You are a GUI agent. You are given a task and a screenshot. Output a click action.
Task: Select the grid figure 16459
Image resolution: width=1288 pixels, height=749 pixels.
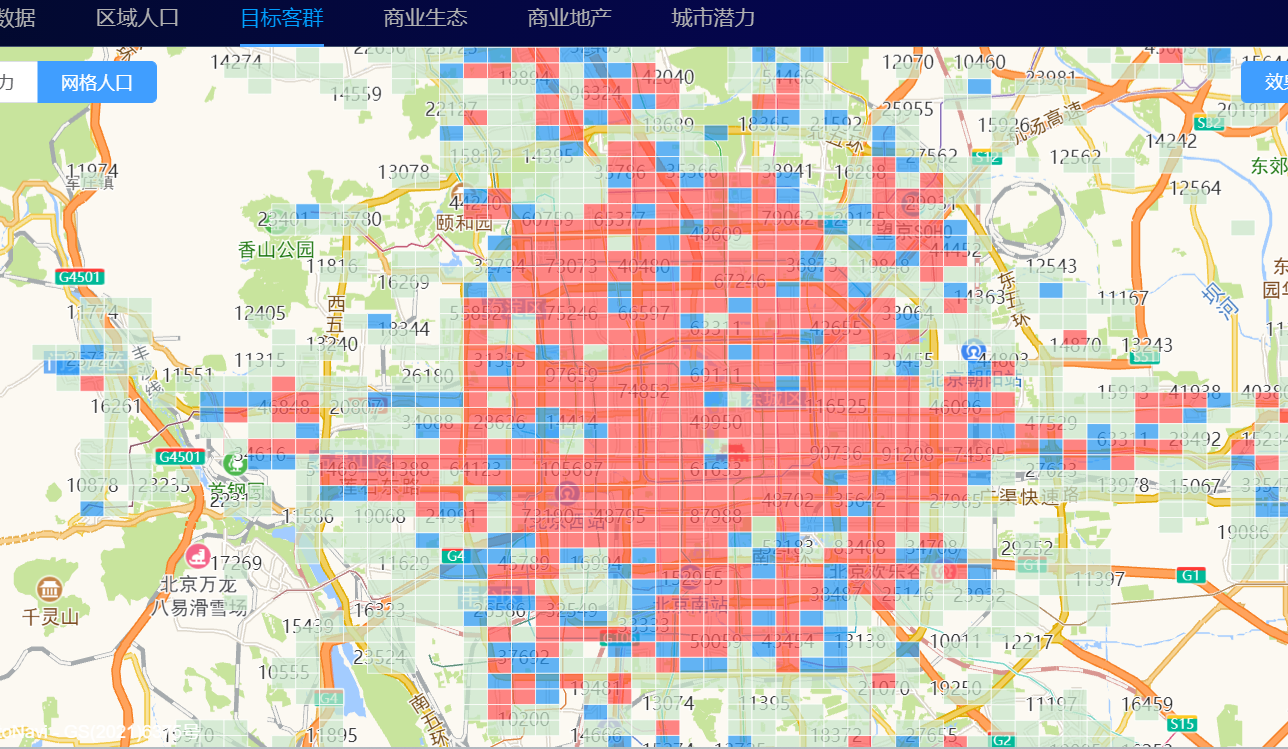pos(1146,704)
